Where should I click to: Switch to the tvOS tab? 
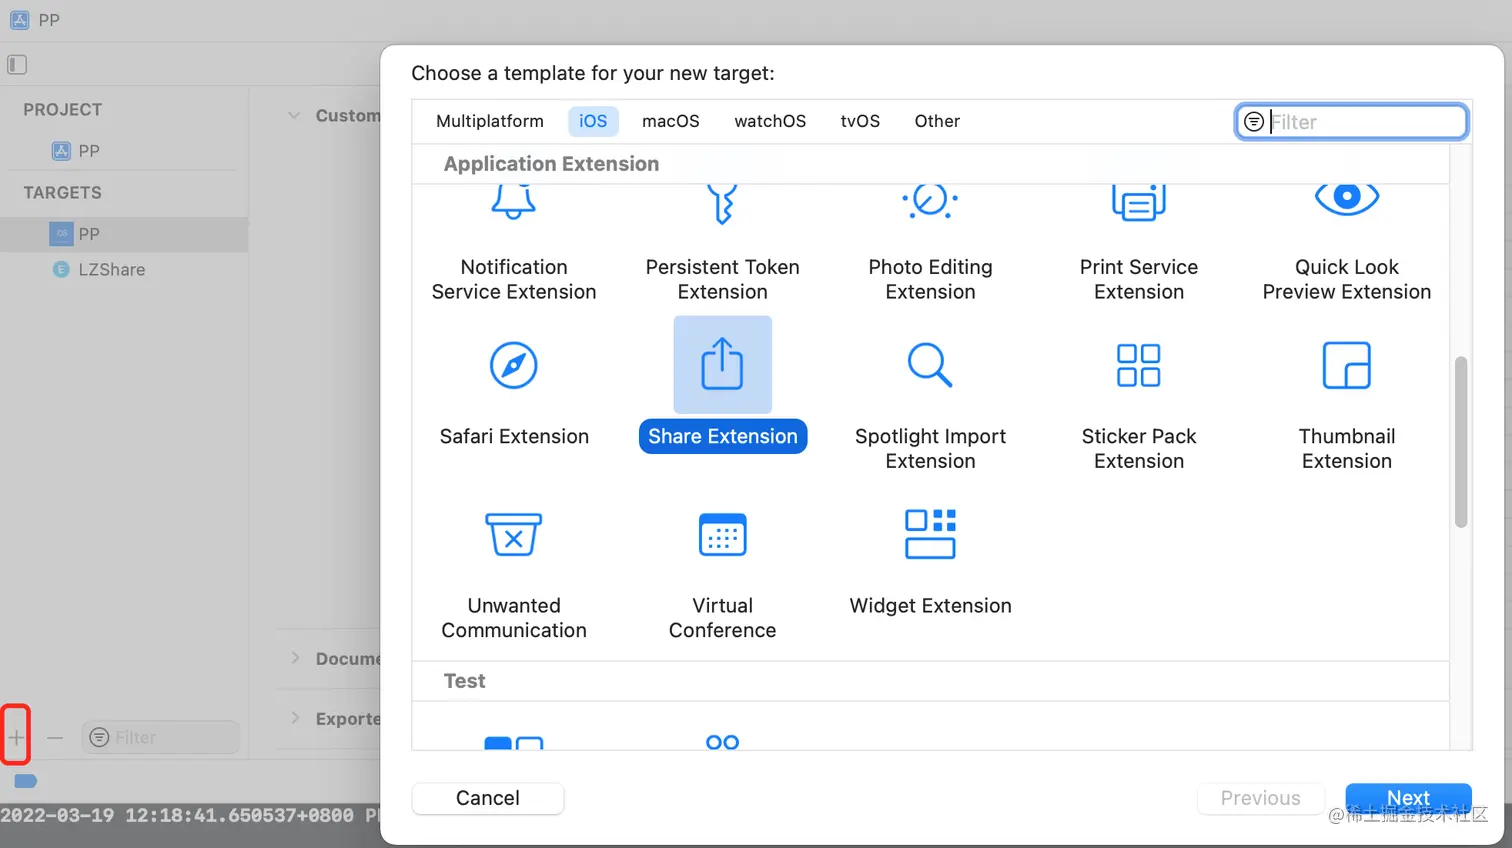pyautogui.click(x=860, y=121)
